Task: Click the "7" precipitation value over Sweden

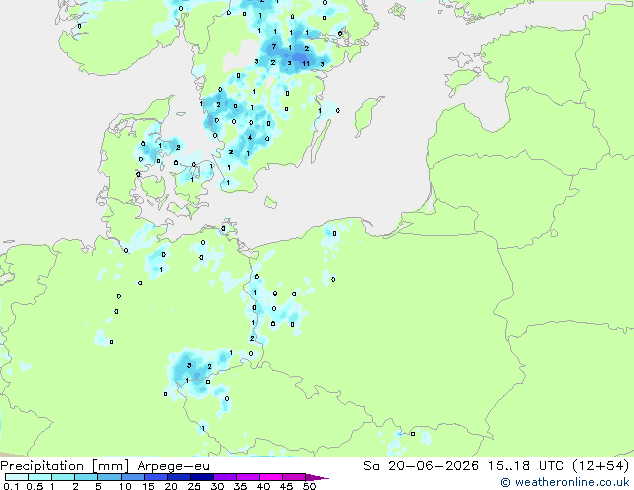Action: (x=274, y=46)
